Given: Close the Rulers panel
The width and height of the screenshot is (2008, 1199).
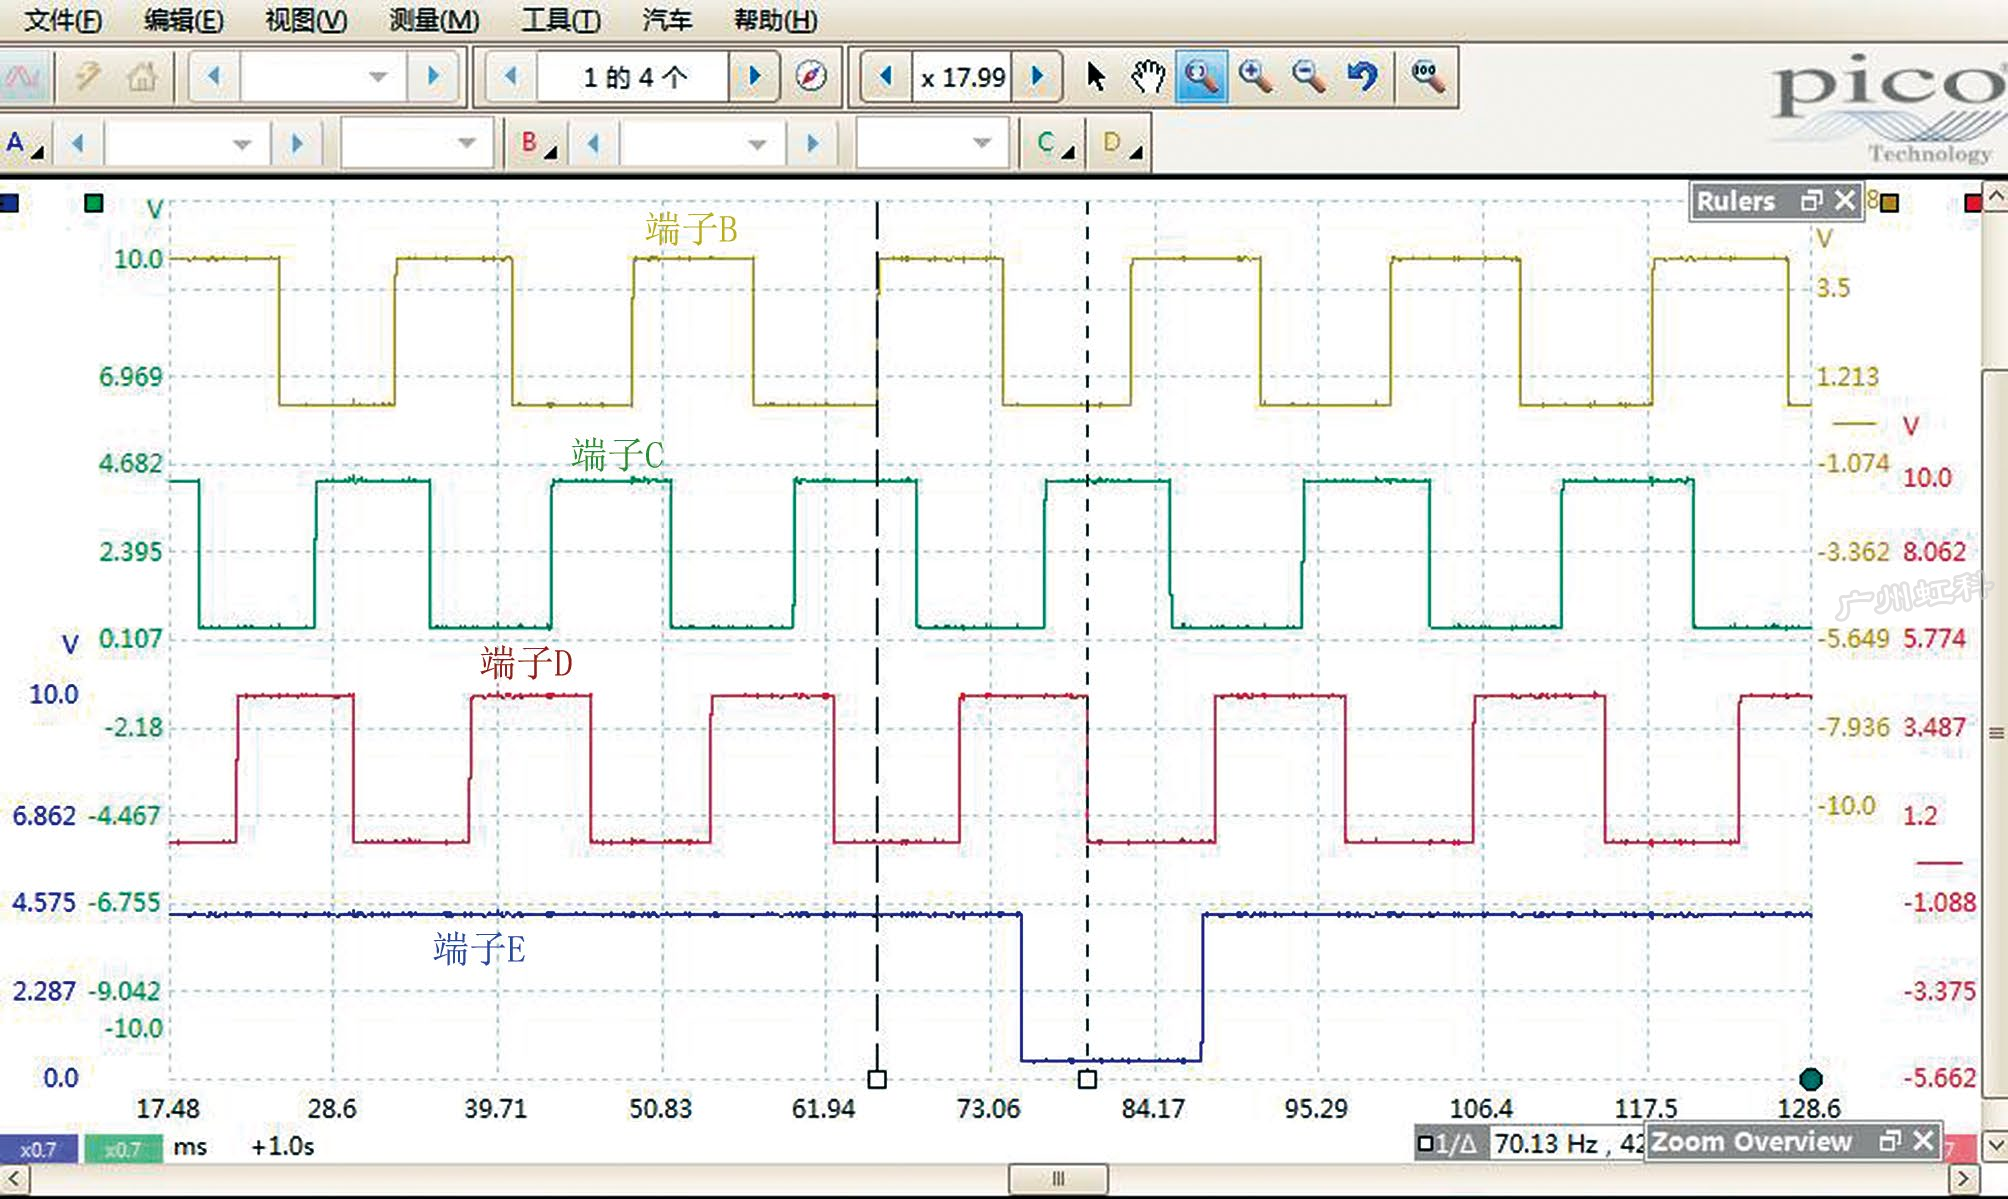Looking at the screenshot, I should pos(1845,201).
